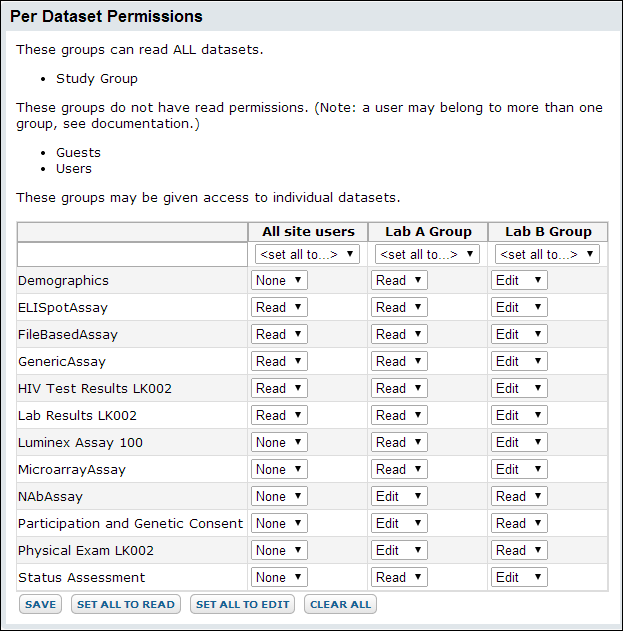Open Status Assessment dropdown for Lab A Group
The image size is (623, 631).
(399, 577)
